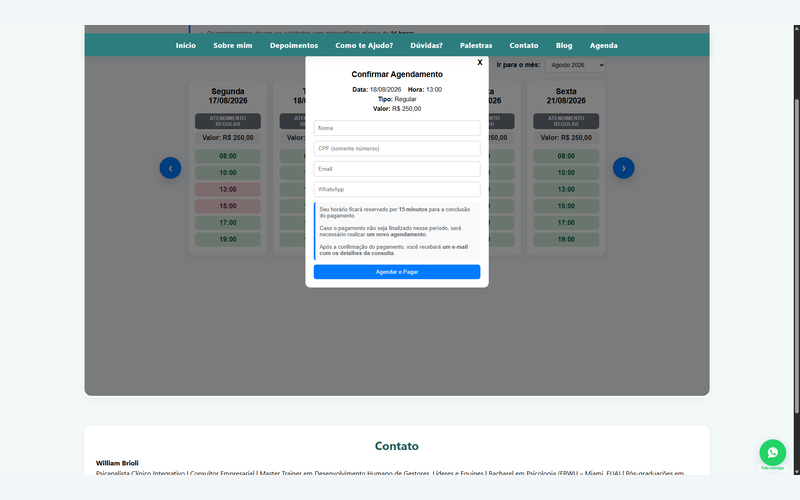Navigate to Palestras
Viewport: 800px width, 500px height.
476,45
